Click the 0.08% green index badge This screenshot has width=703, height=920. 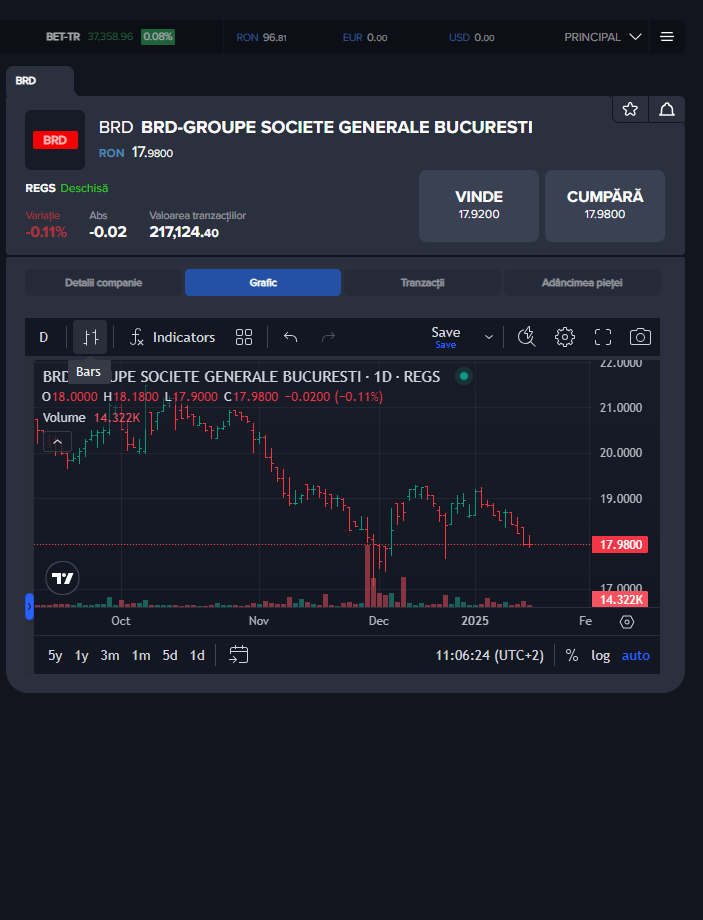tap(158, 37)
